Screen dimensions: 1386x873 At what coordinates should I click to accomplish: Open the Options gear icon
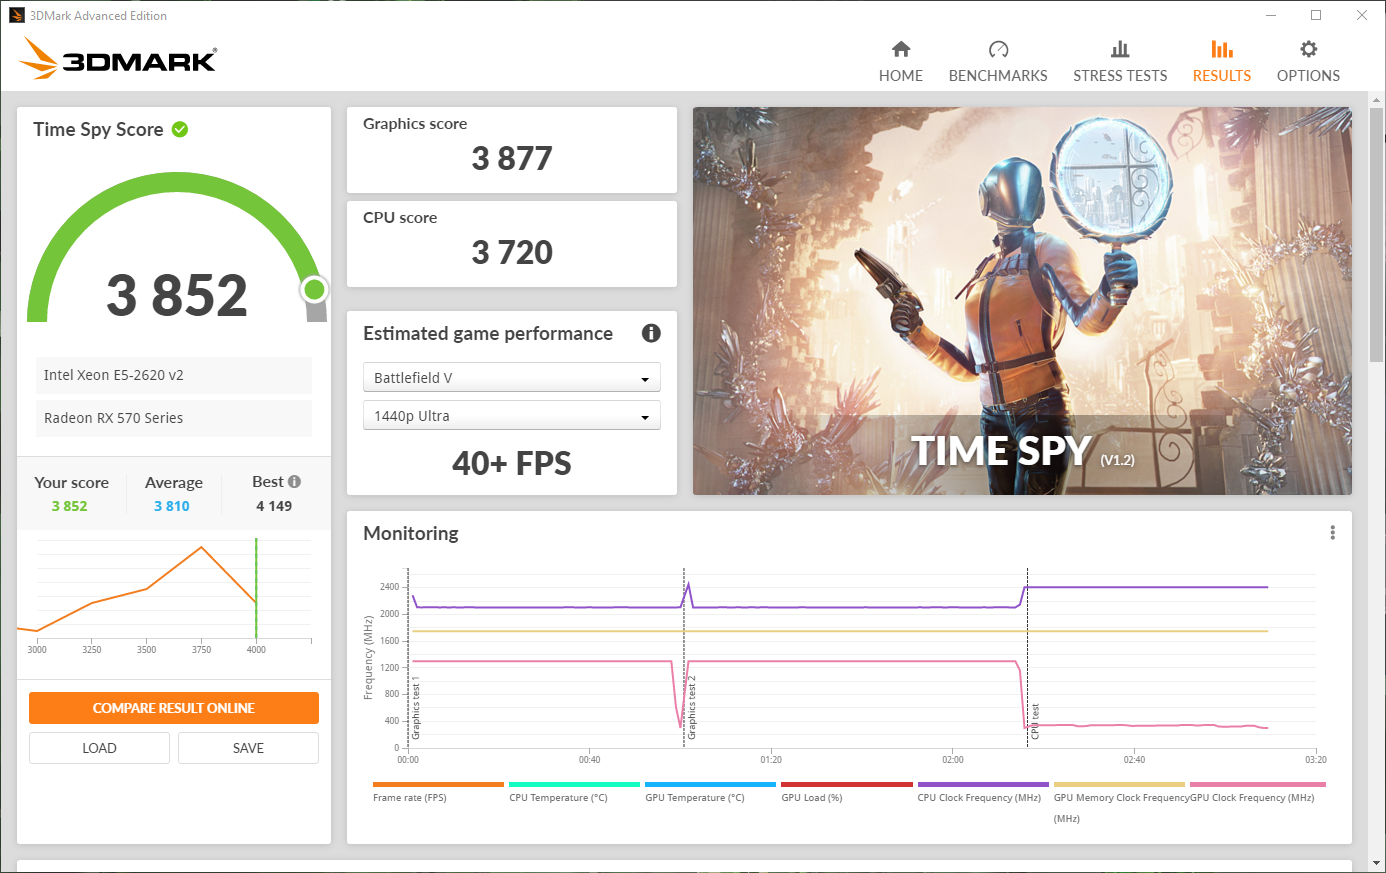tap(1307, 47)
